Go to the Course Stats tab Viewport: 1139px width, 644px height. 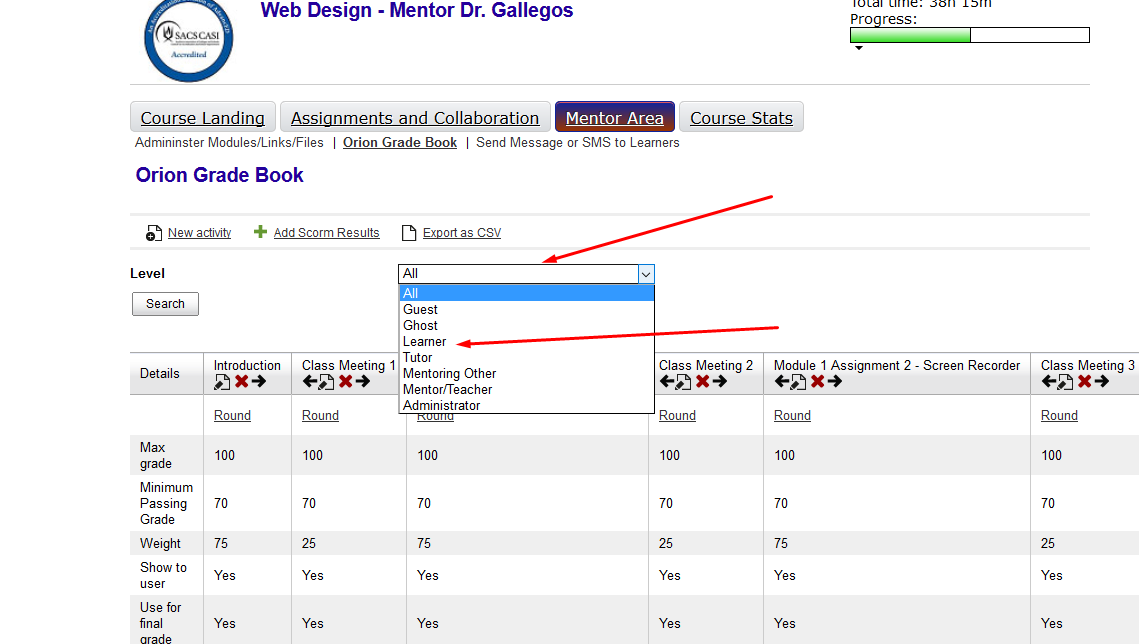(x=741, y=118)
